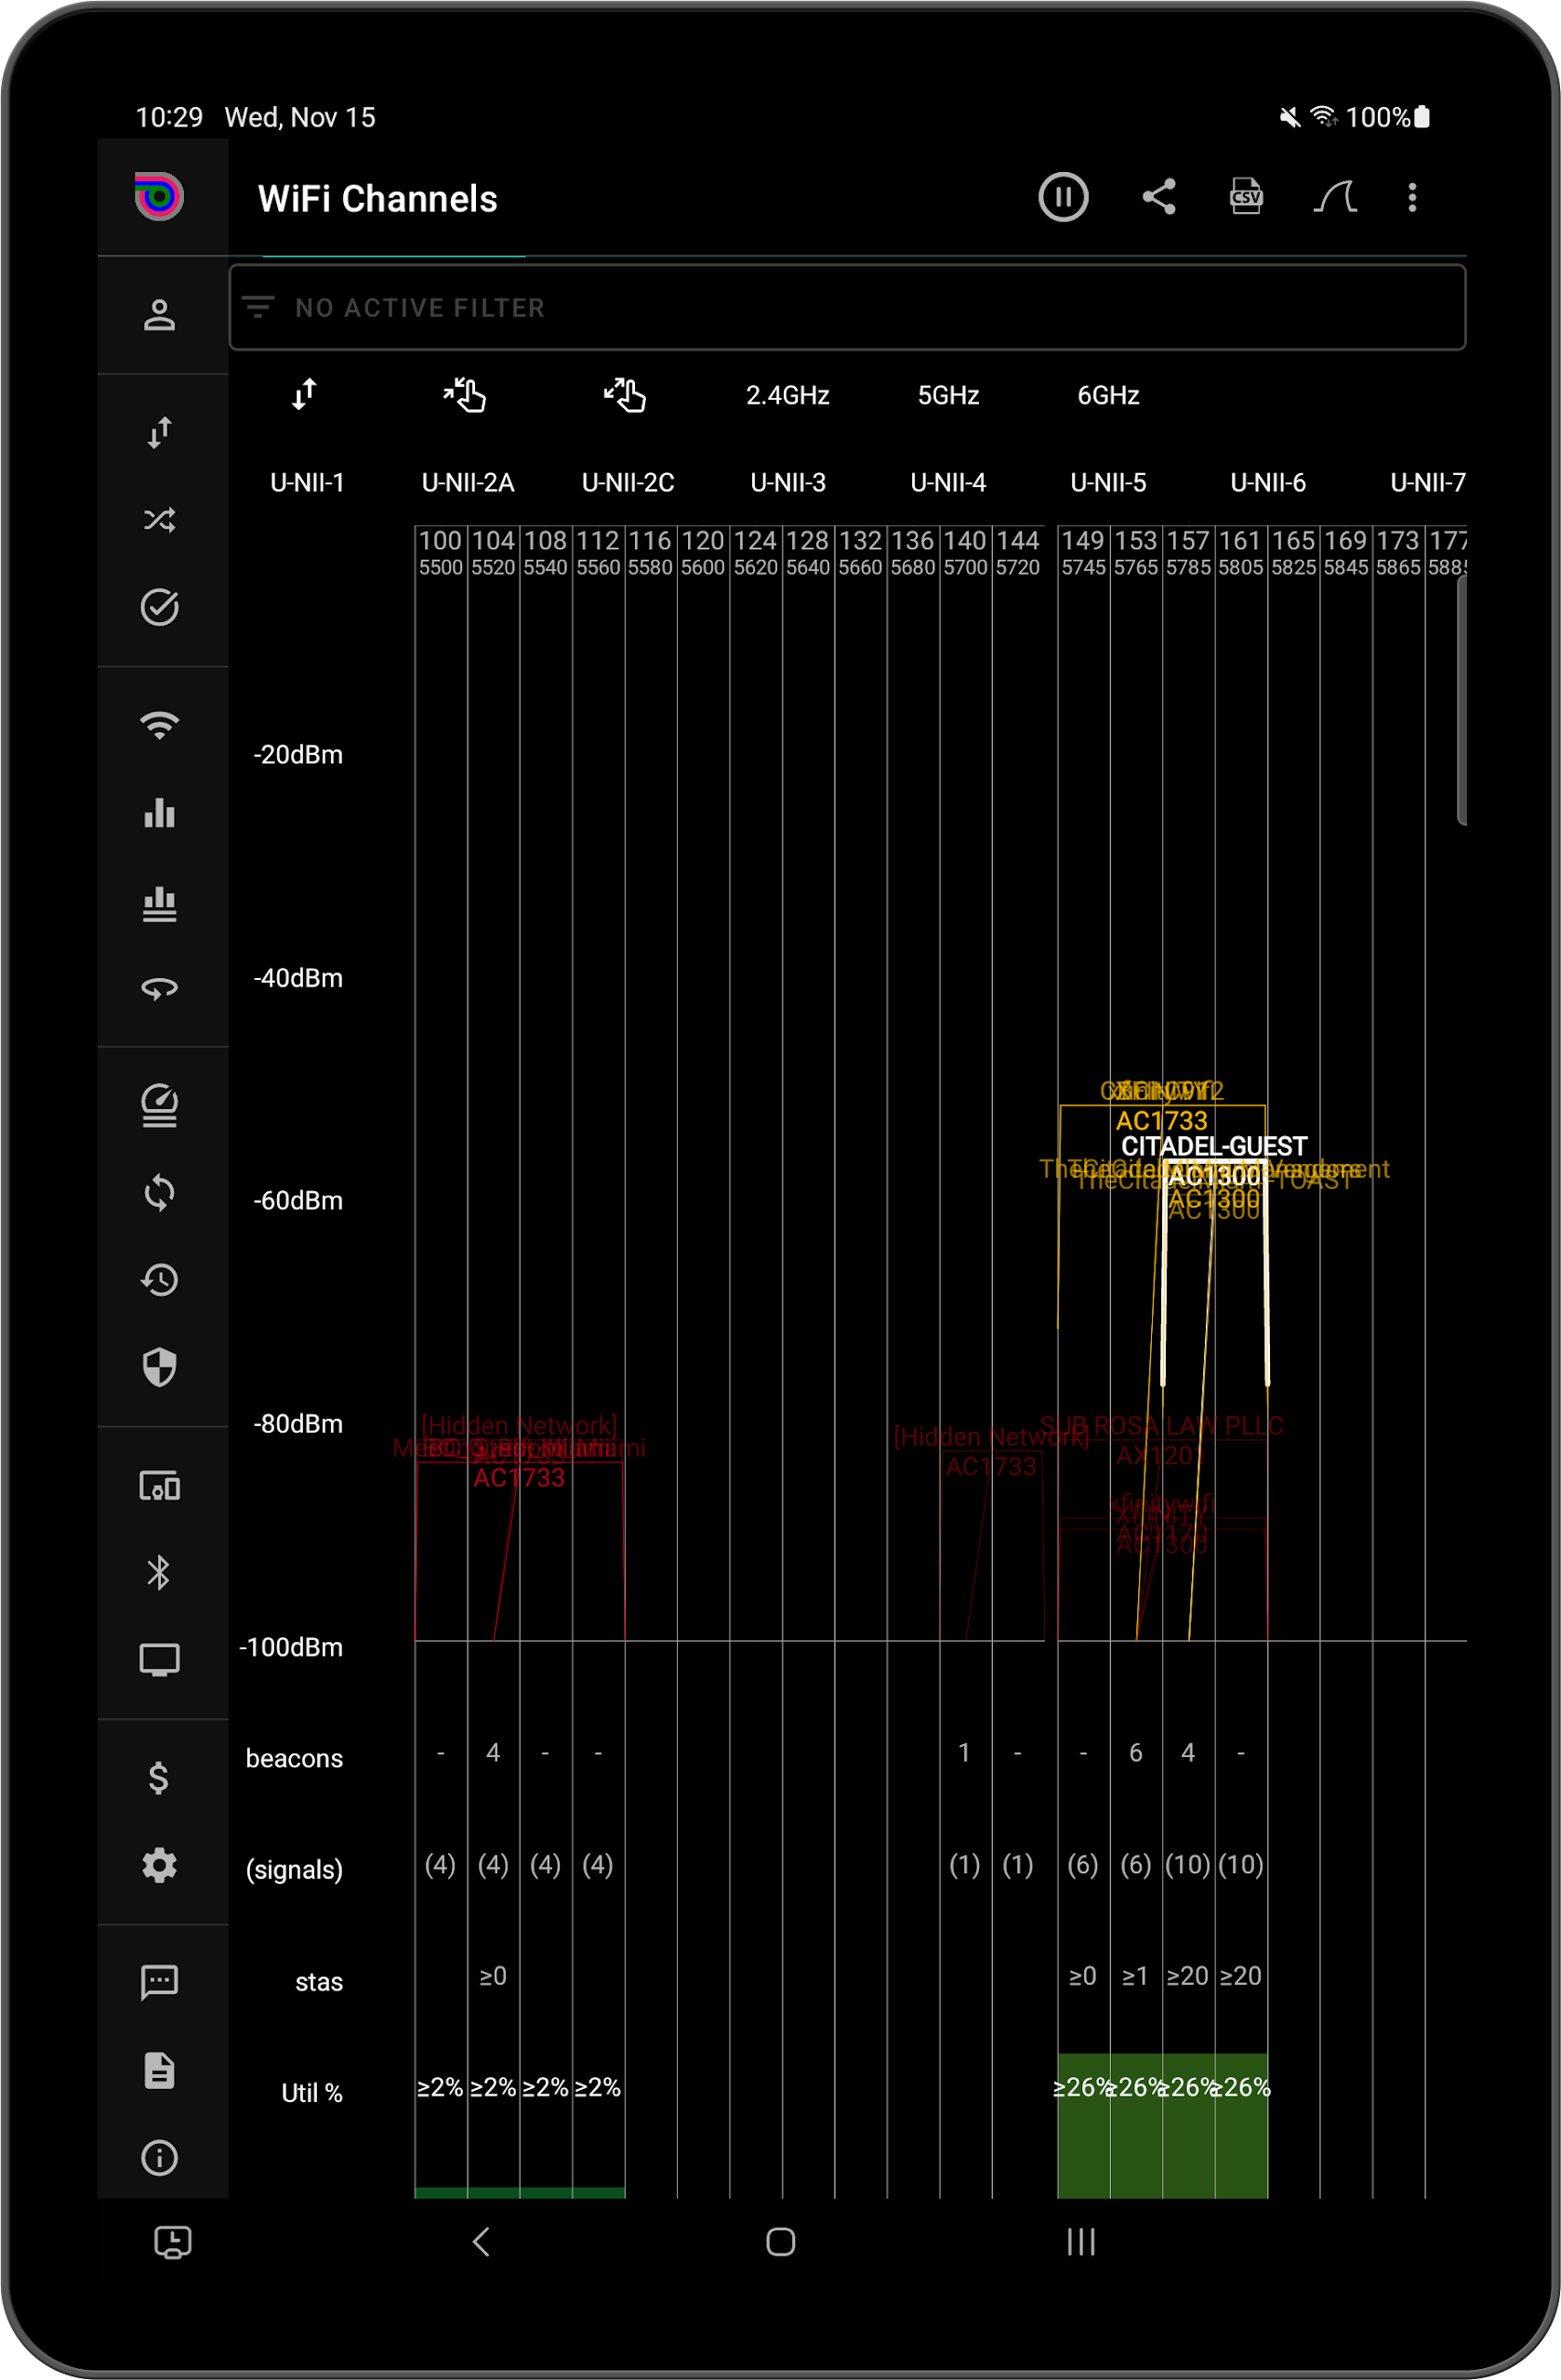Toggle the signal curve shape icon
Image resolution: width=1561 pixels, height=2380 pixels.
(x=1335, y=197)
